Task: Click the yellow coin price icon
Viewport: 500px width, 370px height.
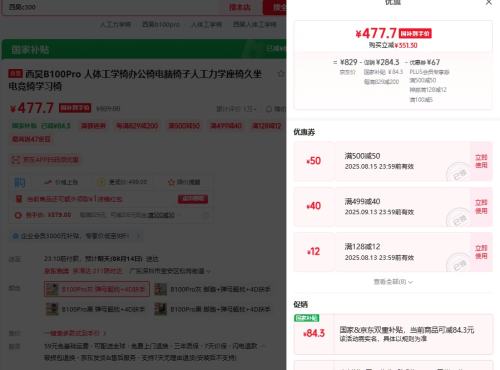Action: pyautogui.click(x=101, y=182)
